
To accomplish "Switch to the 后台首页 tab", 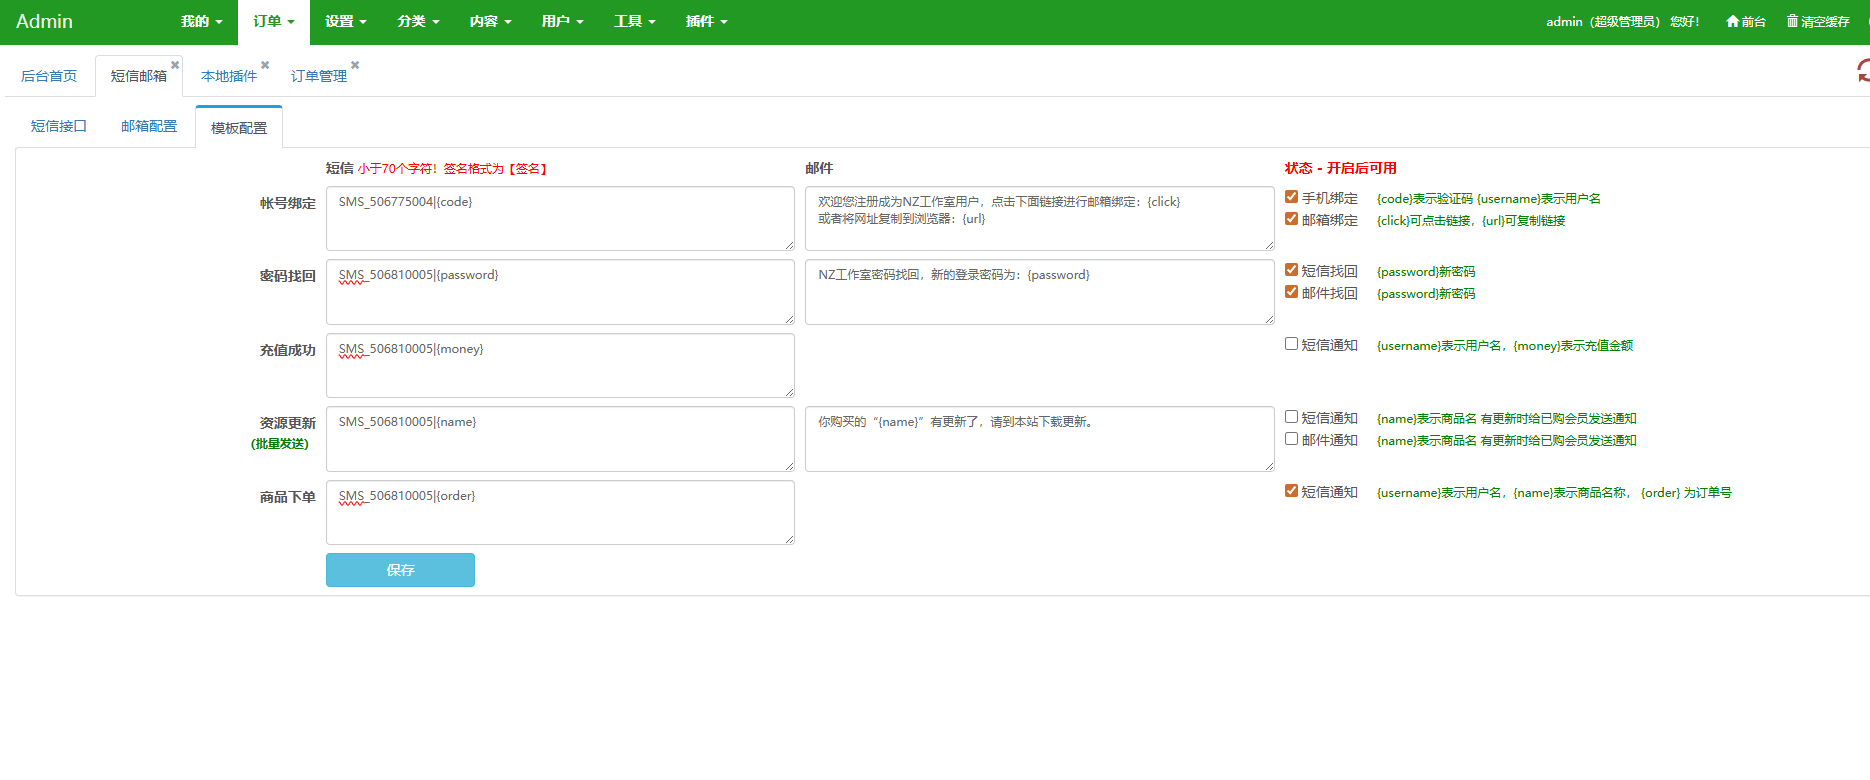I will tap(49, 76).
